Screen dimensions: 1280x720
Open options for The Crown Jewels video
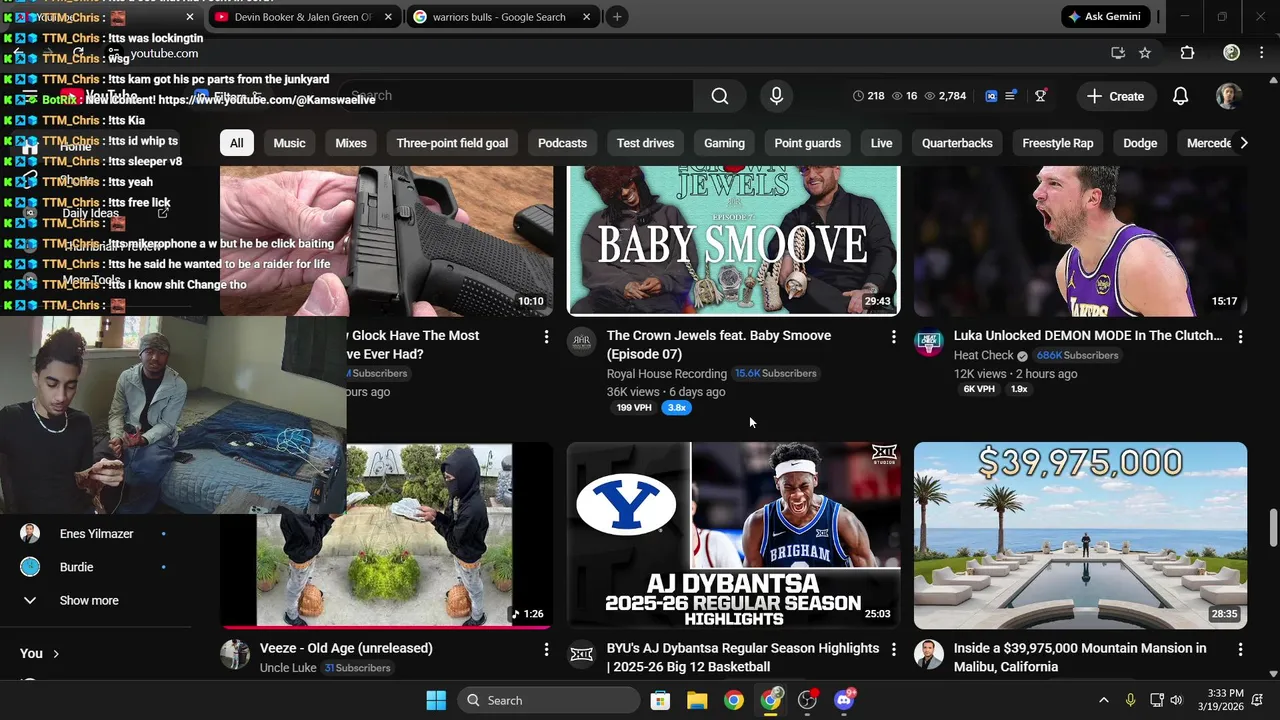coord(893,337)
